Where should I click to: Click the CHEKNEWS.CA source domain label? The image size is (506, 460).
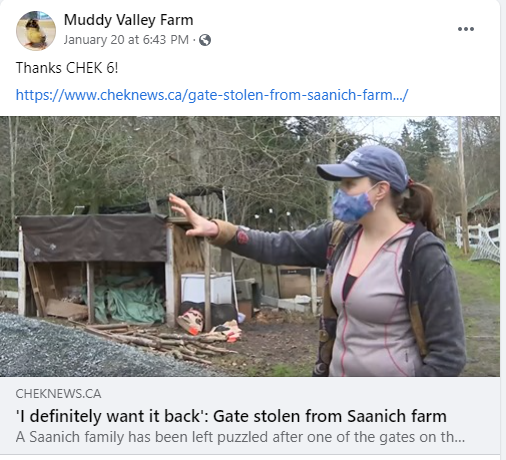[x=58, y=394]
